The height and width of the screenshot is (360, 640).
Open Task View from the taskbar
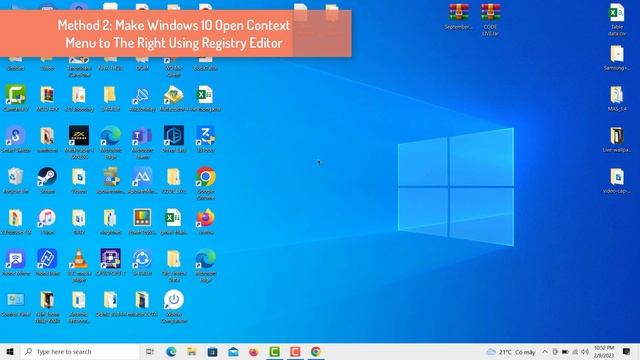150,352
